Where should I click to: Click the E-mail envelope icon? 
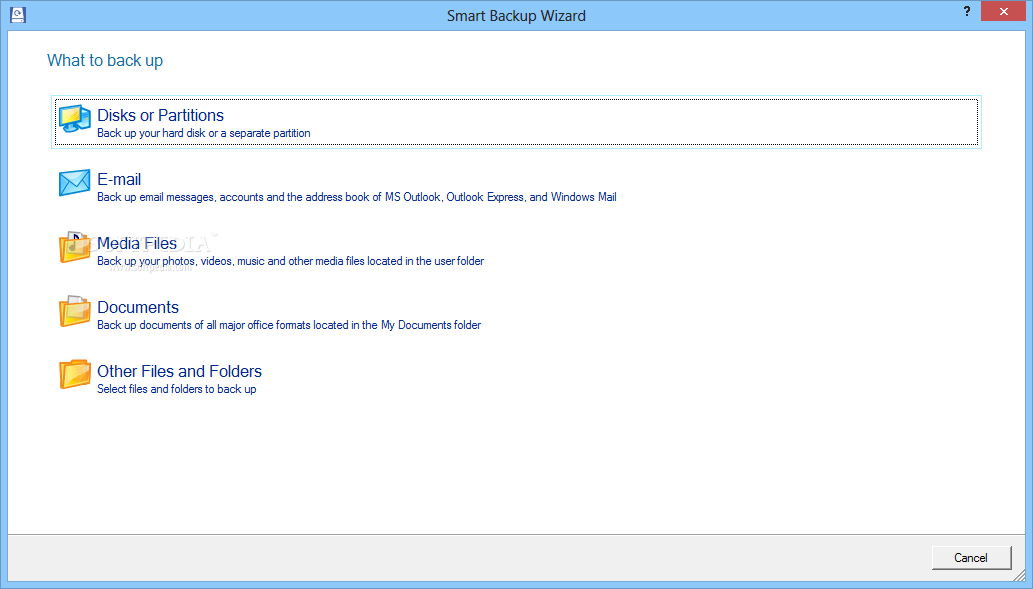tap(74, 182)
